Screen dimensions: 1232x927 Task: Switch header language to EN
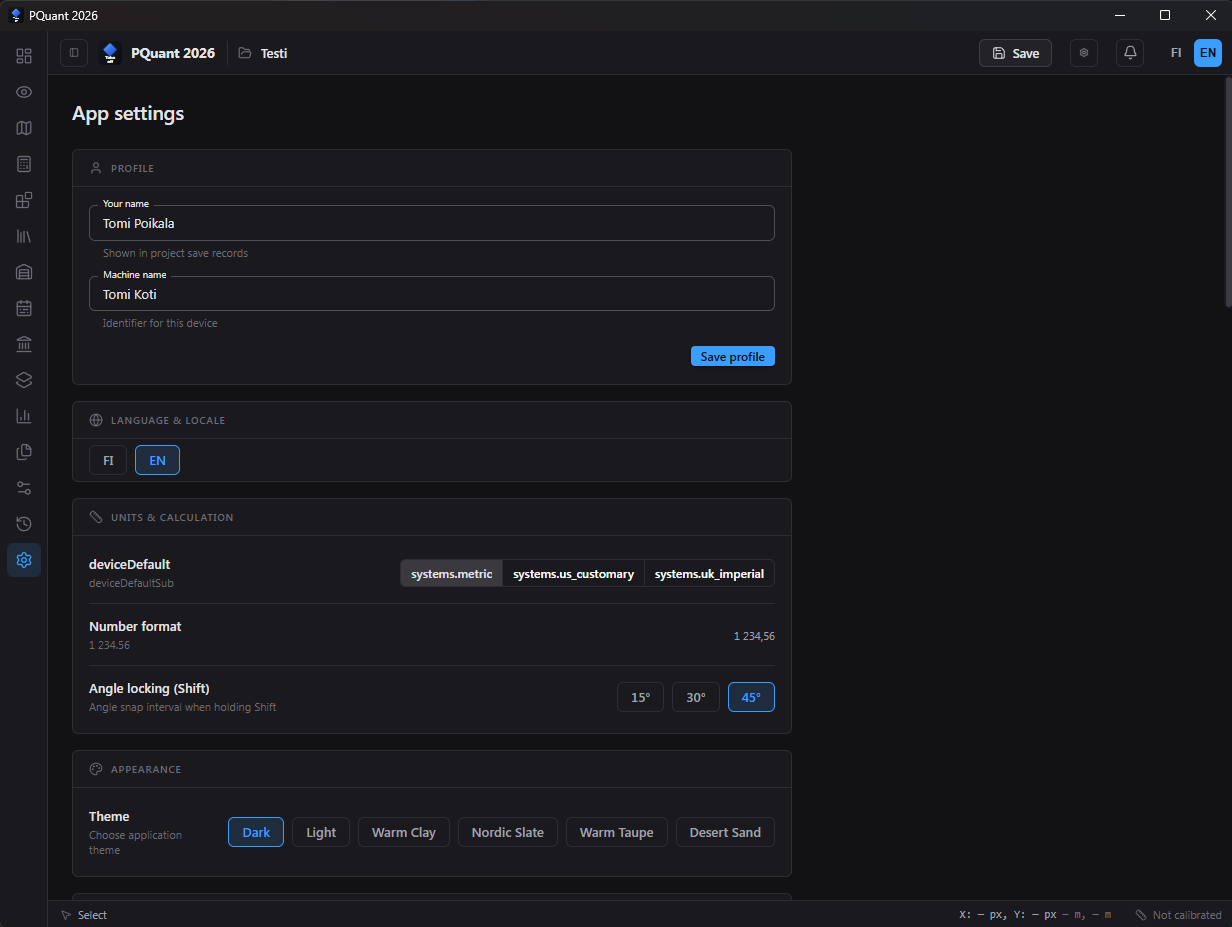(1208, 53)
